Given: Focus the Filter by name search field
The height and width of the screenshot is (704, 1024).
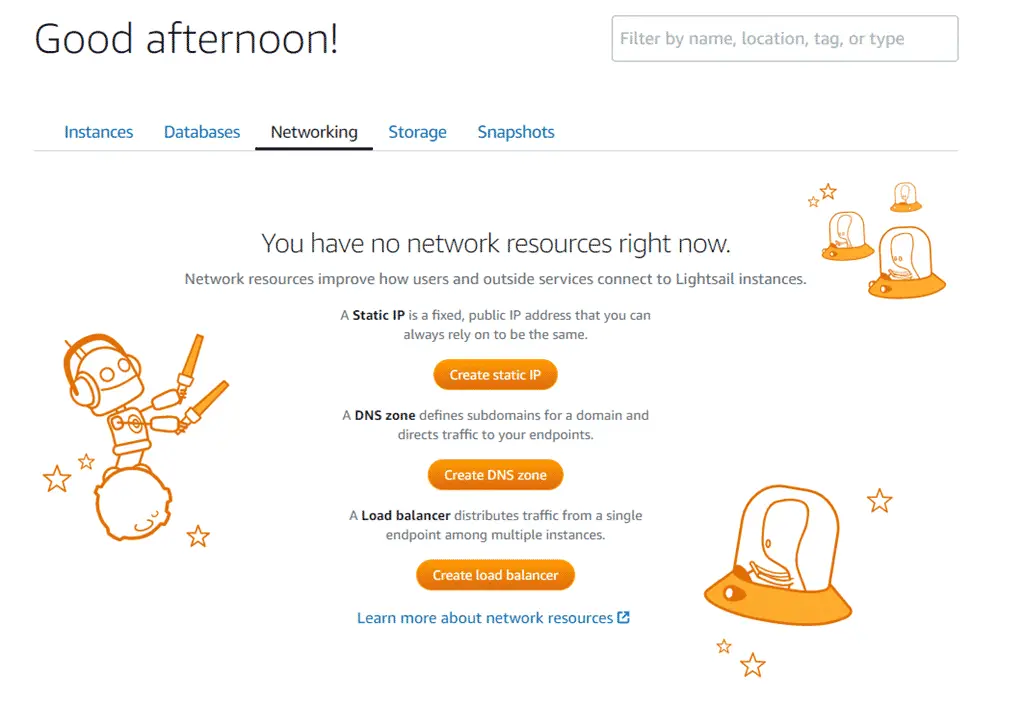Looking at the screenshot, I should click(785, 39).
